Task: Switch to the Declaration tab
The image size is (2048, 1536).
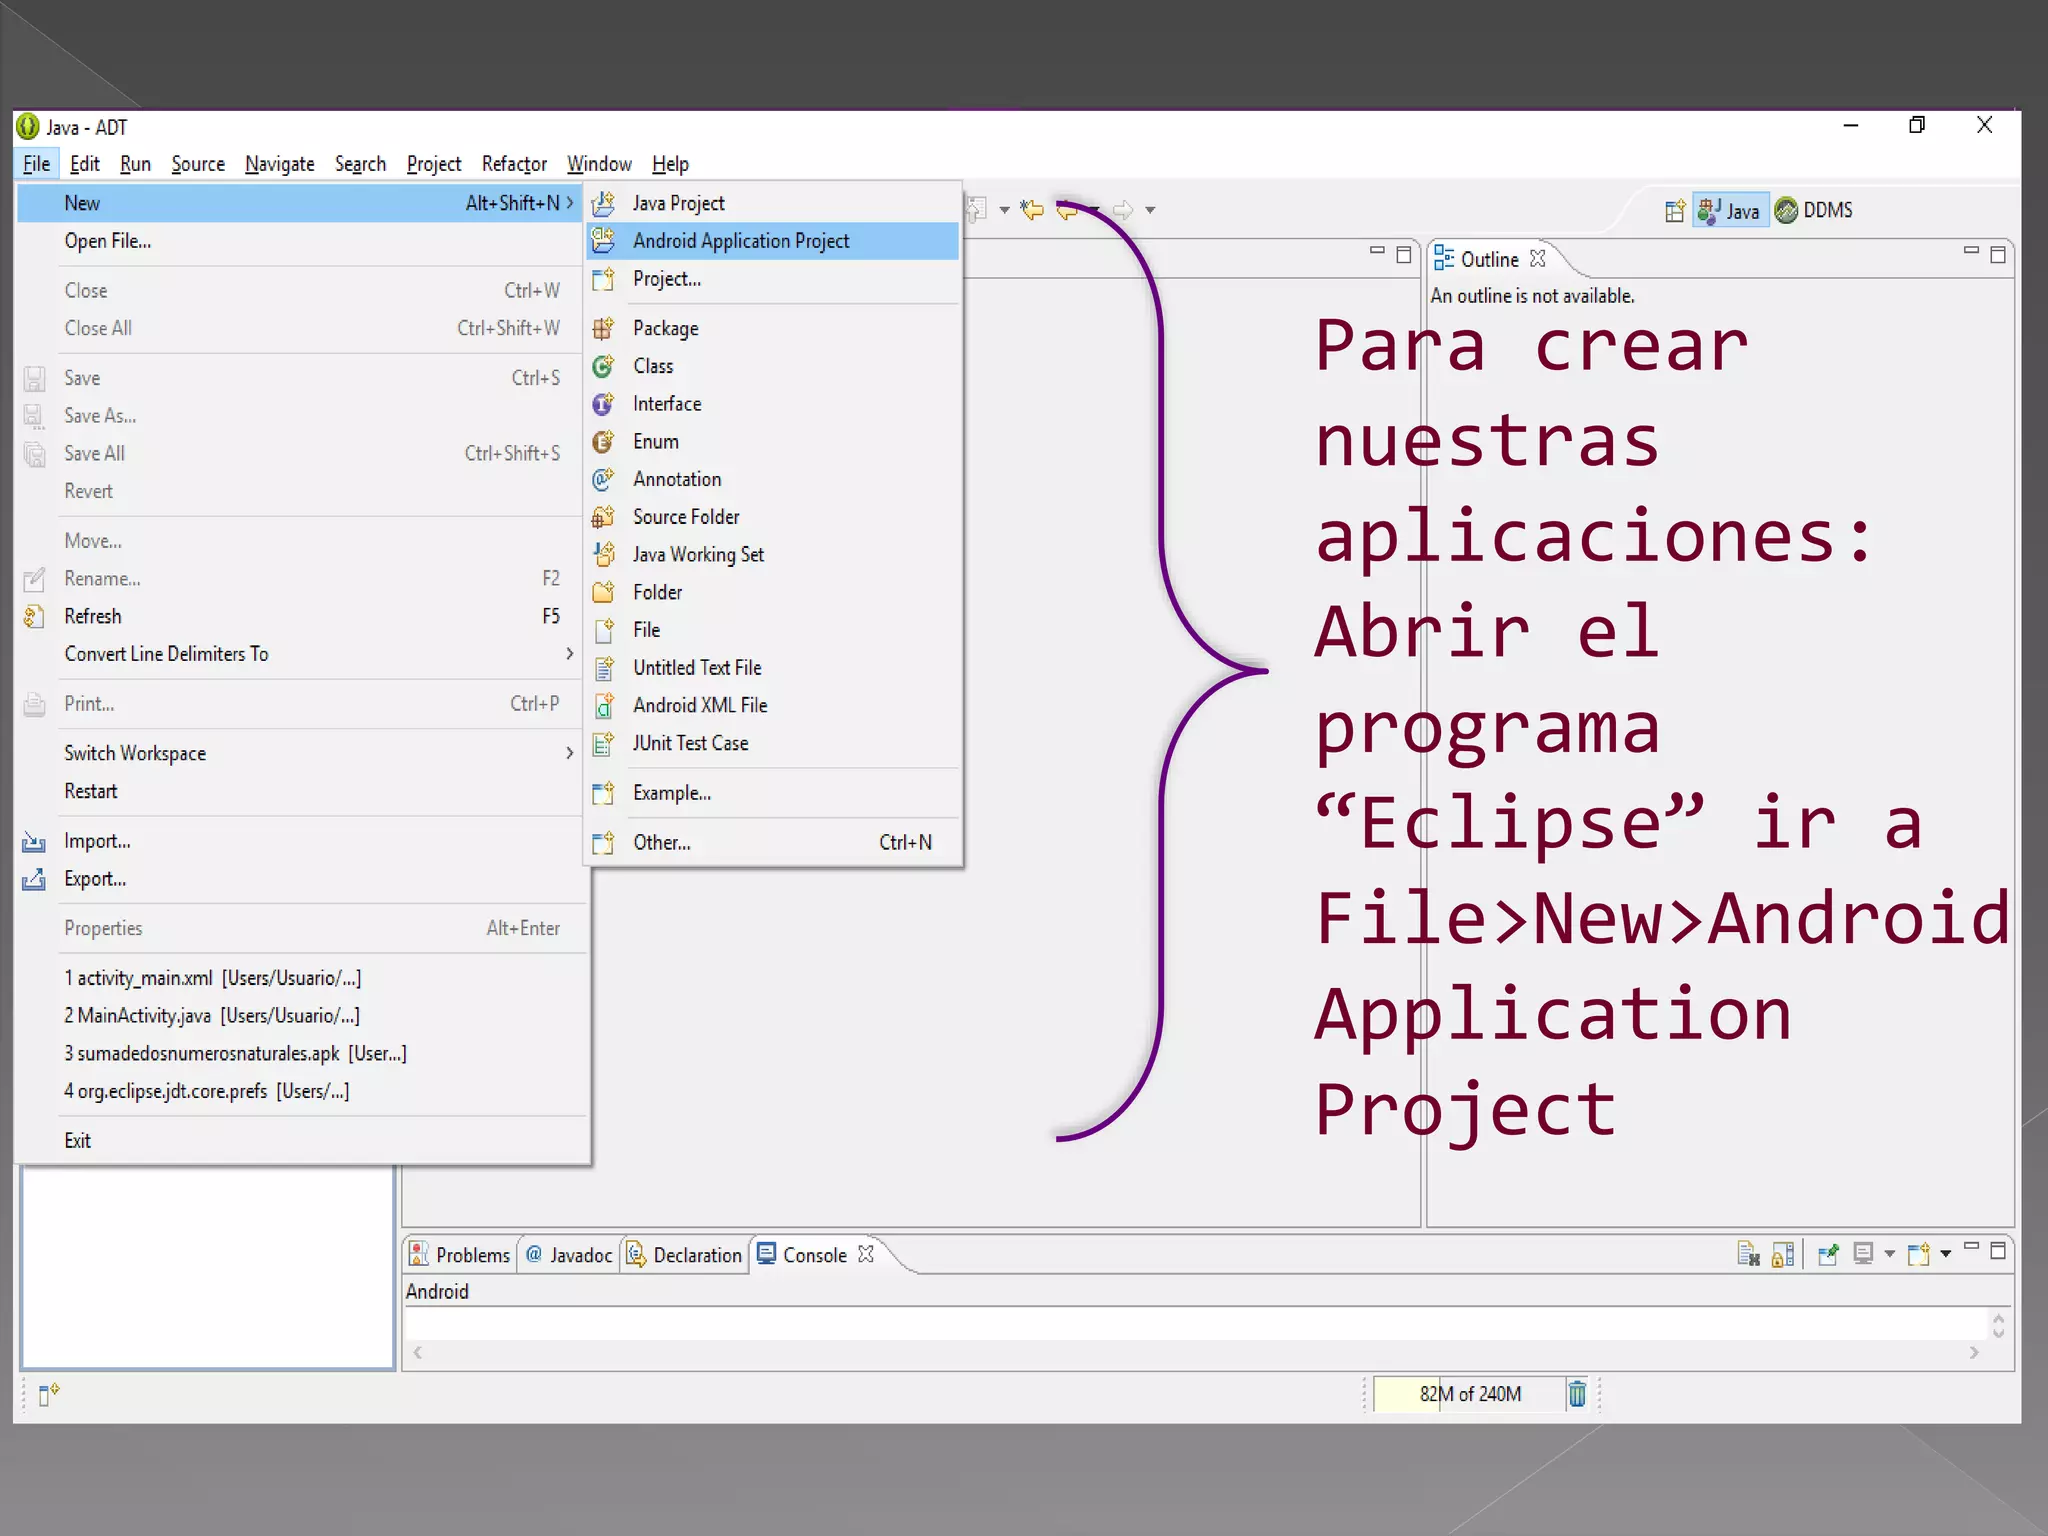Action: (x=685, y=1255)
